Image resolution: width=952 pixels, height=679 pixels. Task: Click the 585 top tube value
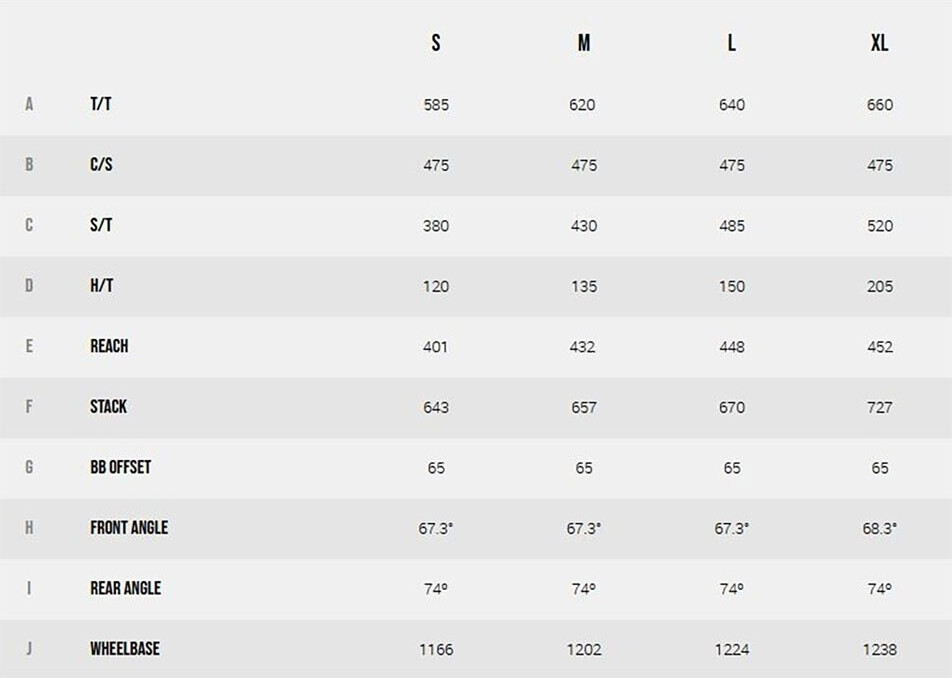pos(436,105)
